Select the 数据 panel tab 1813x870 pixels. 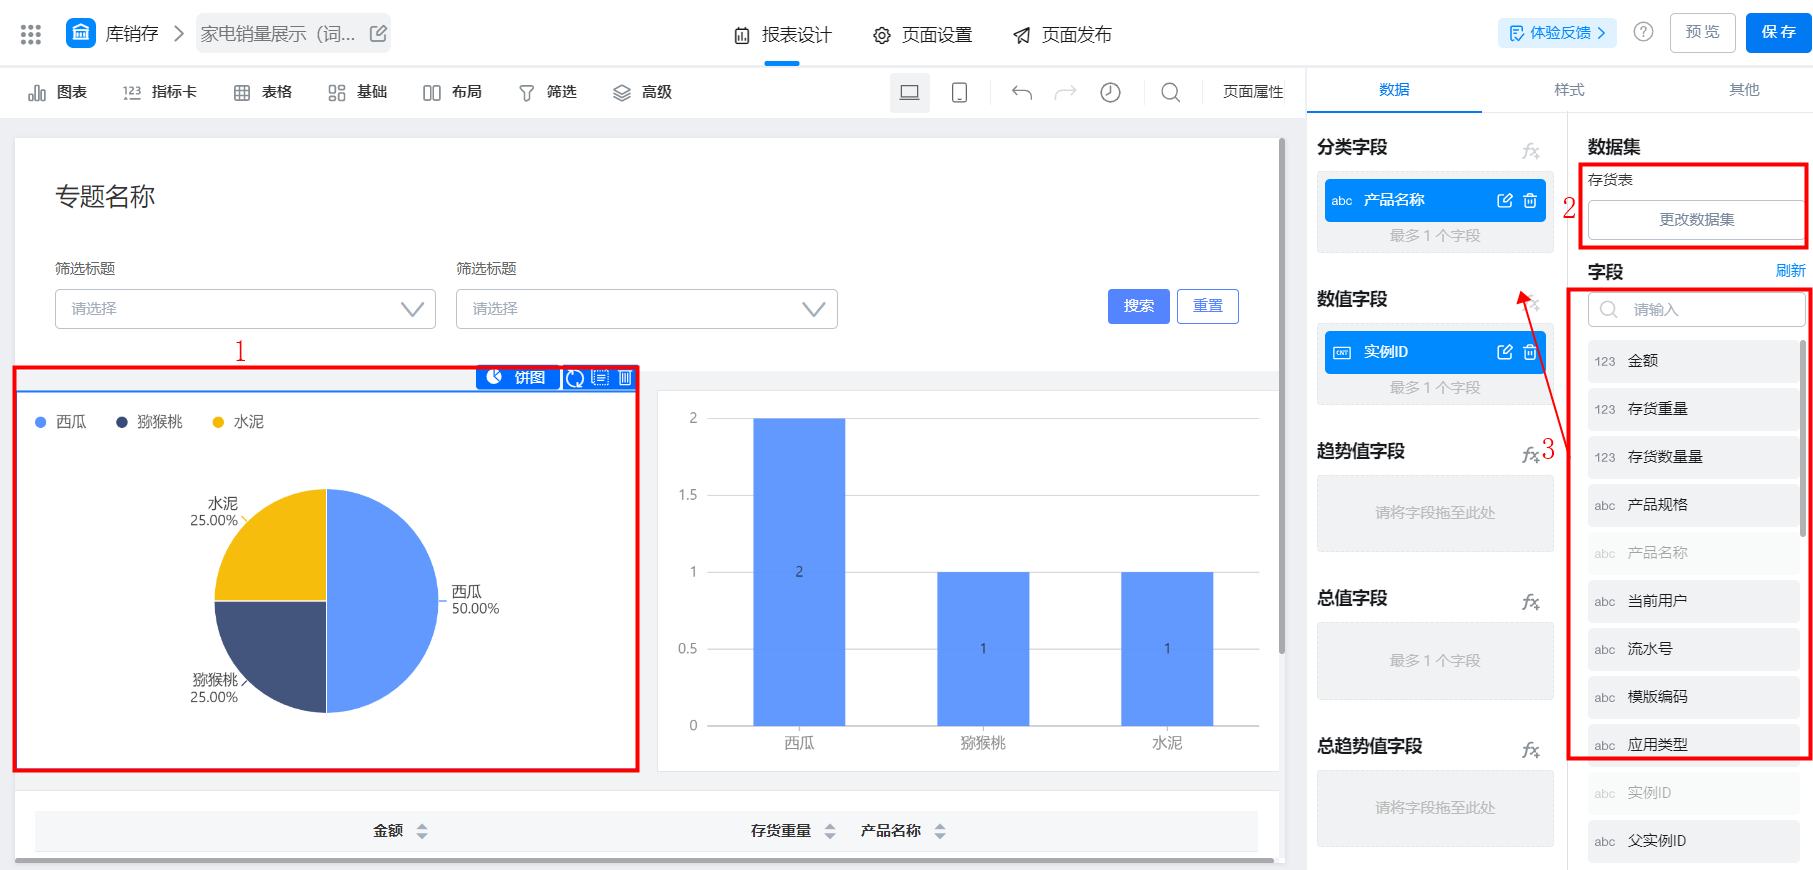tap(1394, 90)
